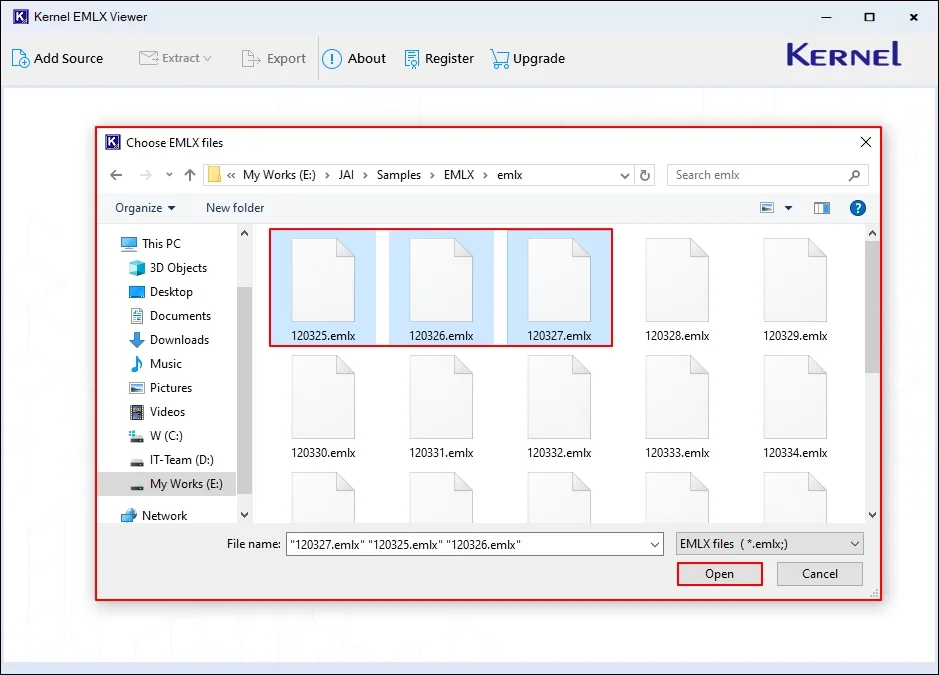Viewport: 939px width, 675px height.
Task: Click the Kernel logo
Action: (x=842, y=56)
